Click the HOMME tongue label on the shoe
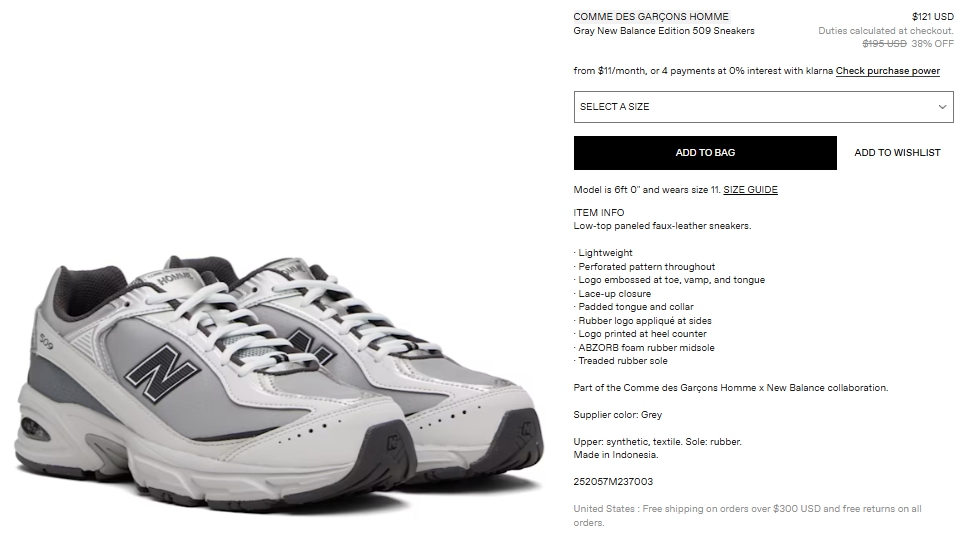This screenshot has width=968, height=541. (174, 279)
